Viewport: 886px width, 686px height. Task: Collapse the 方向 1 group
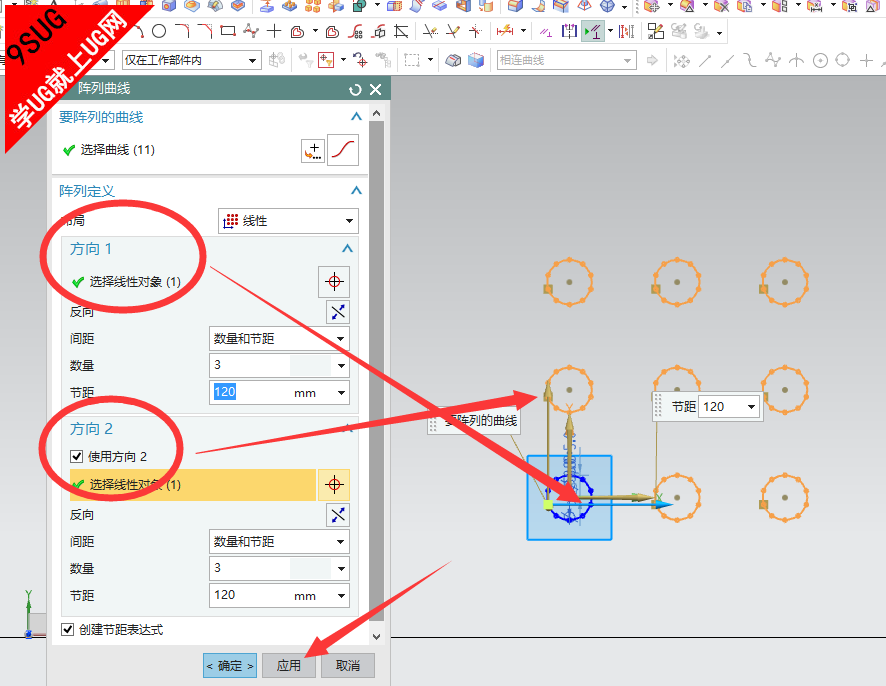(x=347, y=248)
